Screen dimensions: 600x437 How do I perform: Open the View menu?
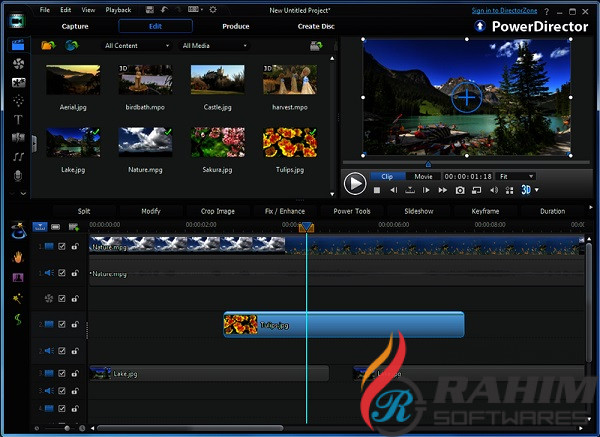coord(88,10)
